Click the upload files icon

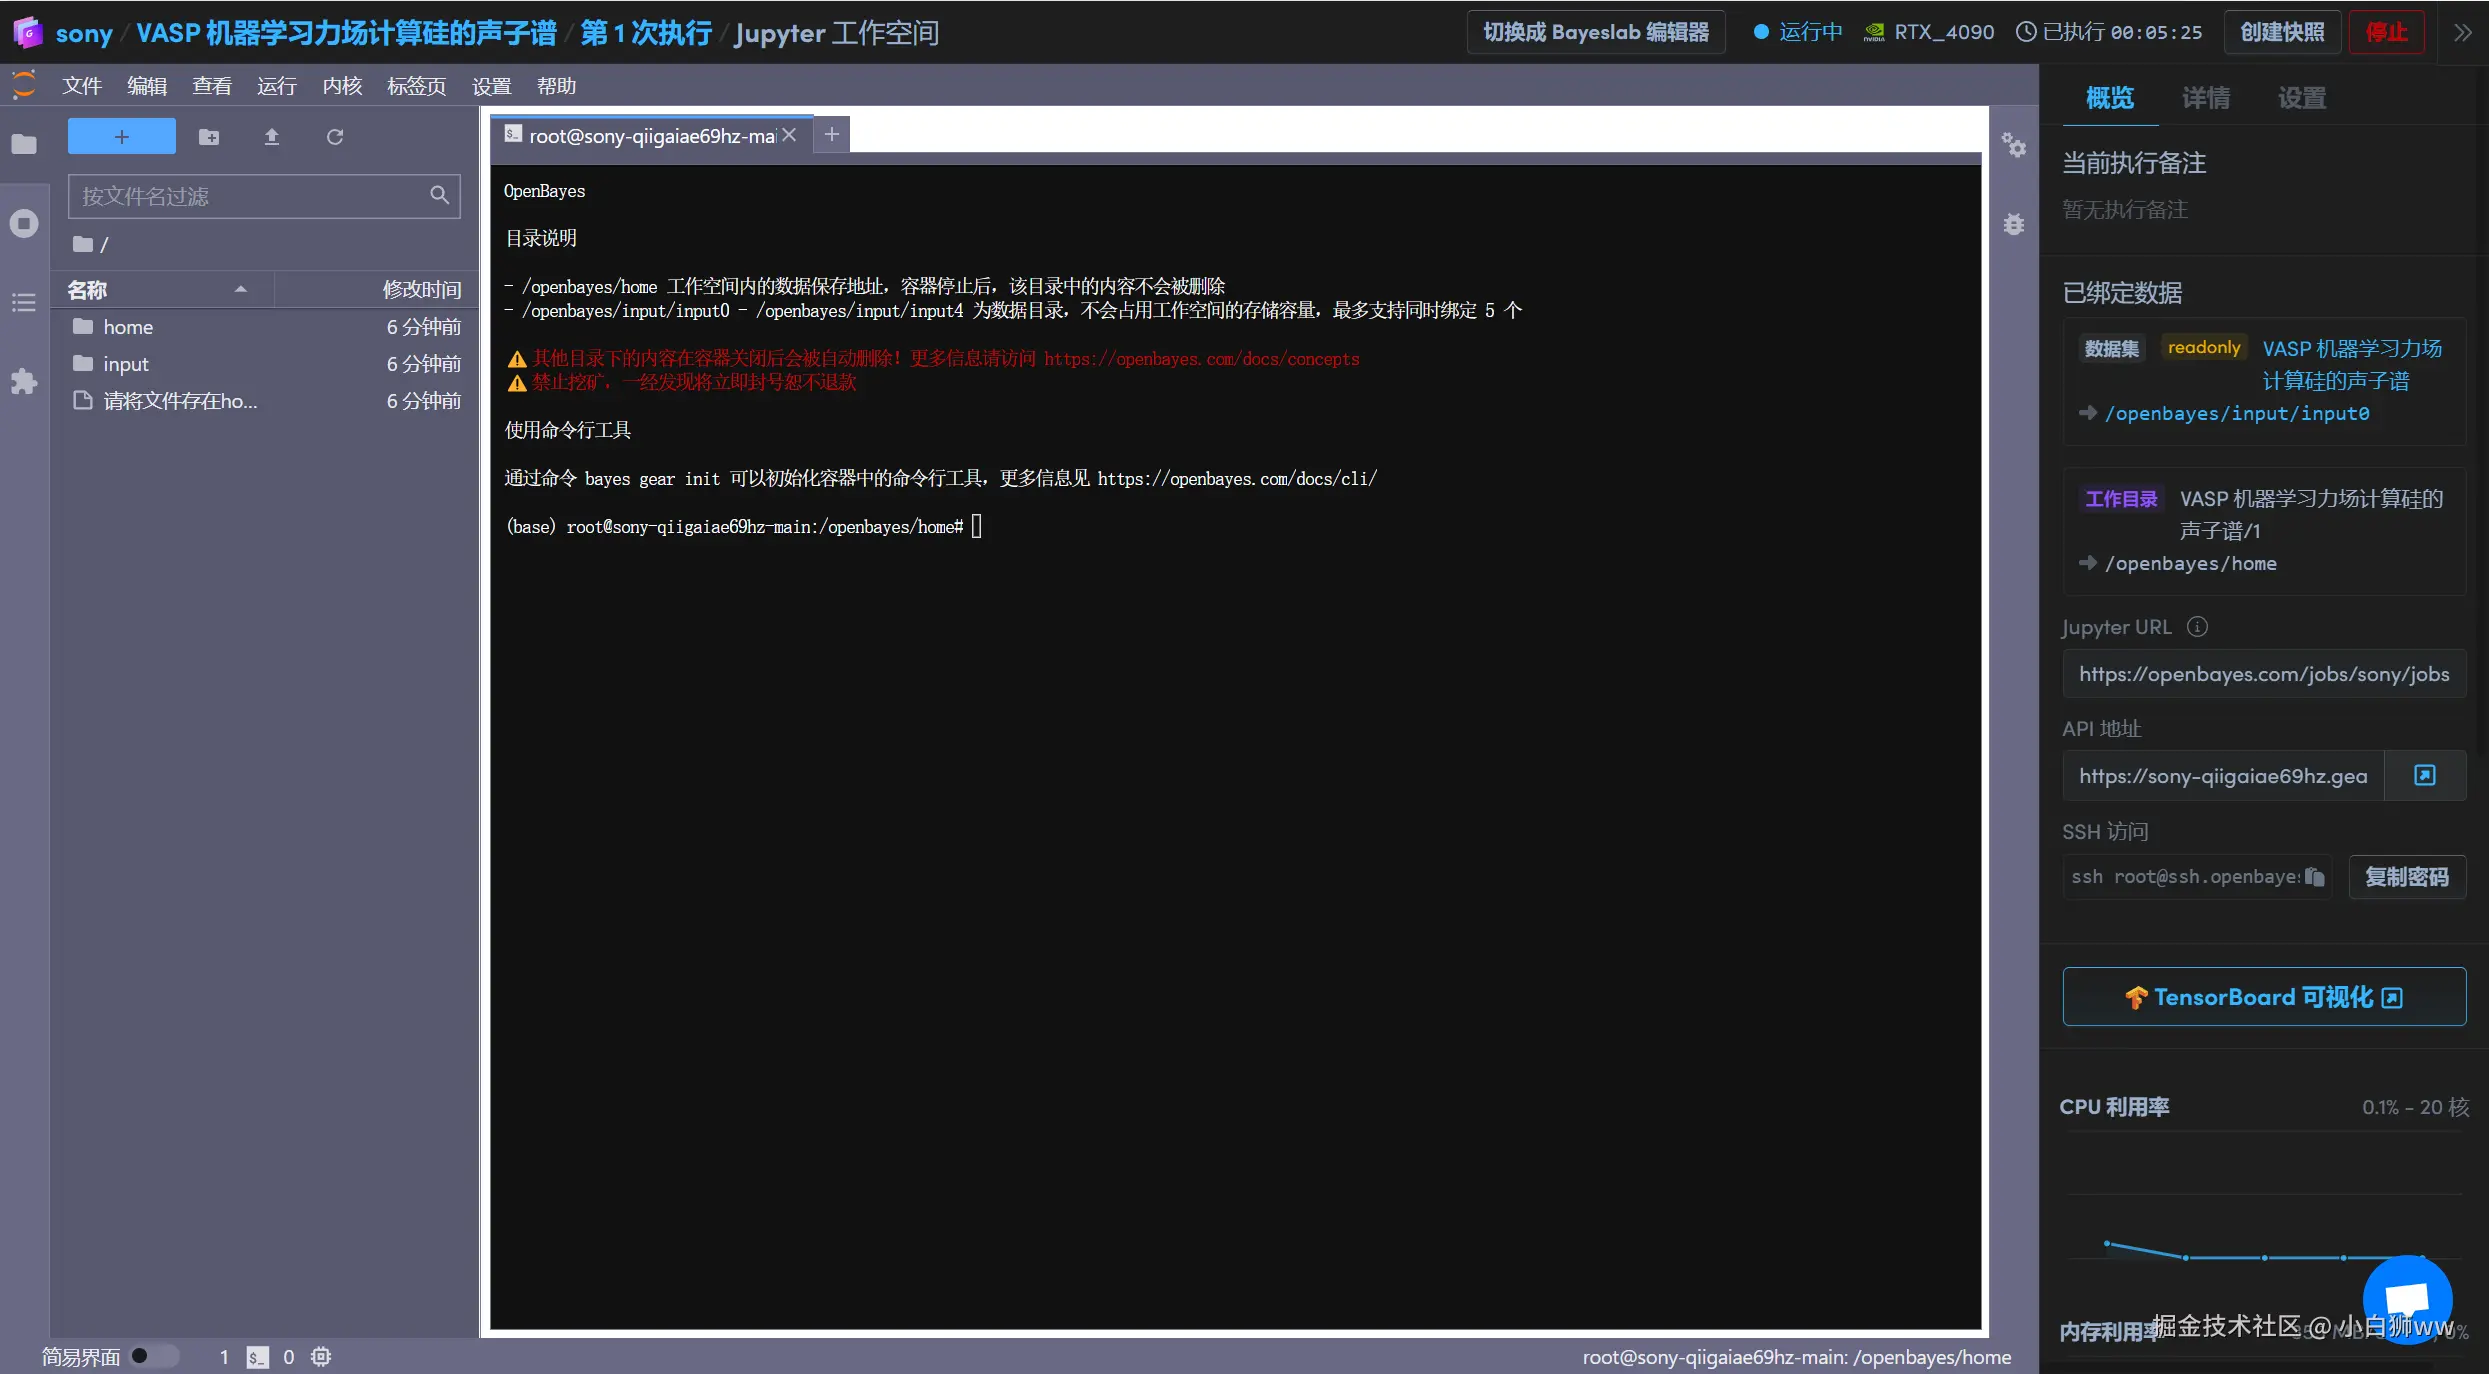click(x=271, y=137)
